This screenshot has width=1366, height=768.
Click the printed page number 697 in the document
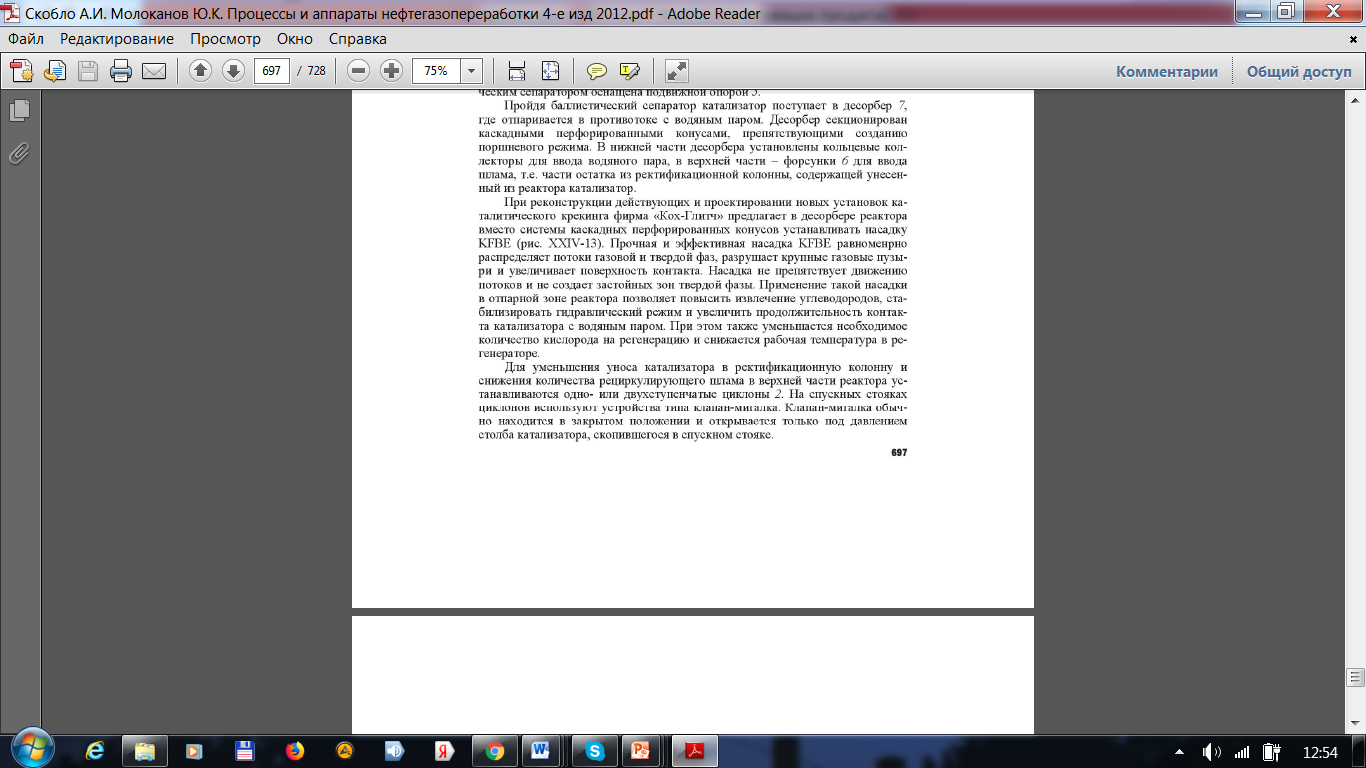point(898,453)
